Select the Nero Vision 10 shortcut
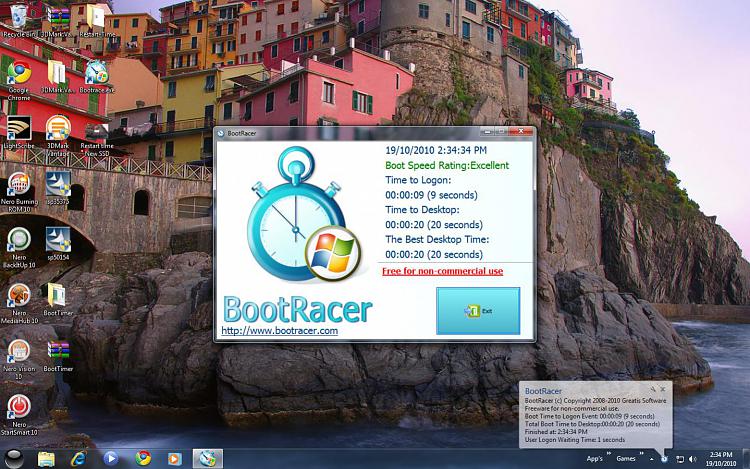The image size is (750, 469). [x=19, y=359]
